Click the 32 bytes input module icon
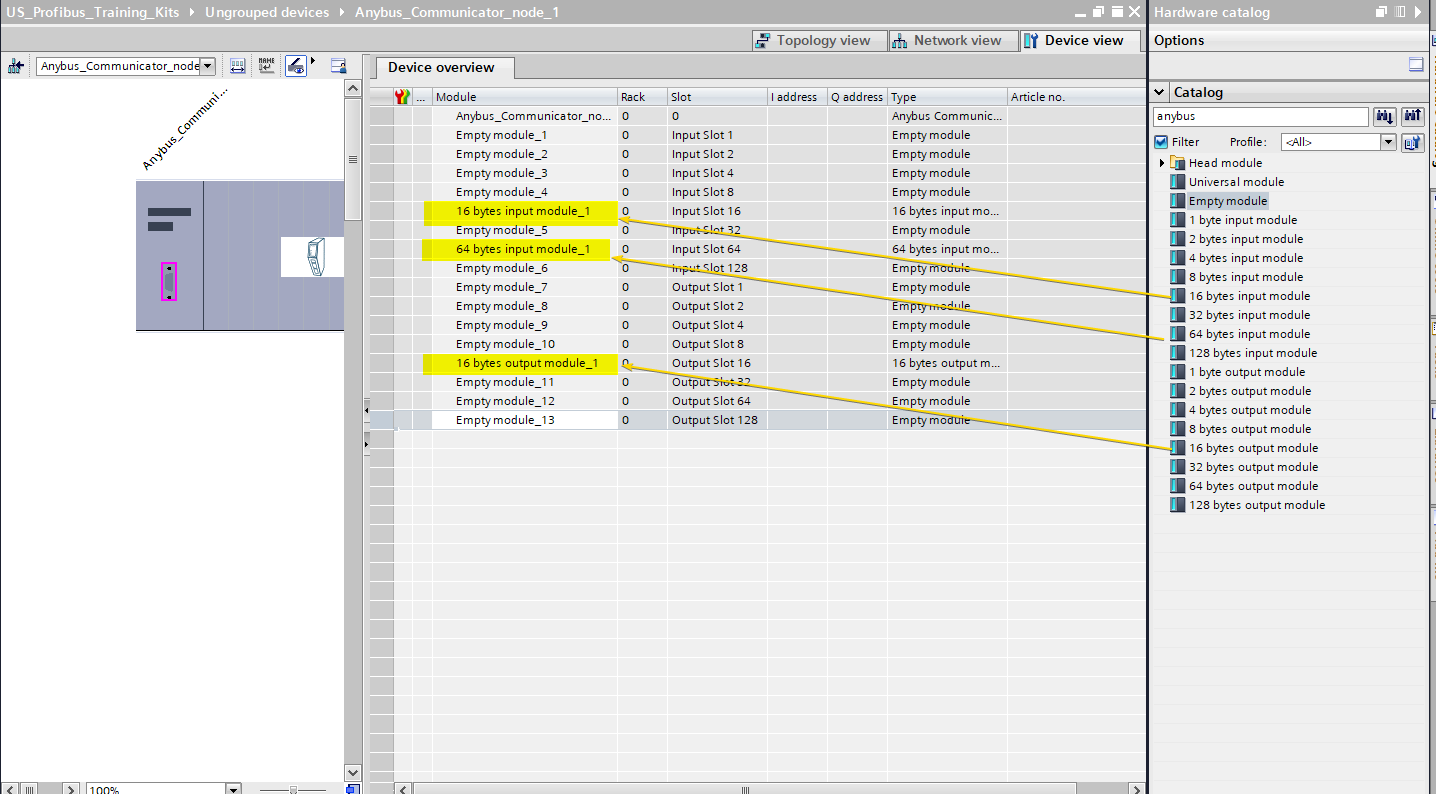 point(1178,315)
